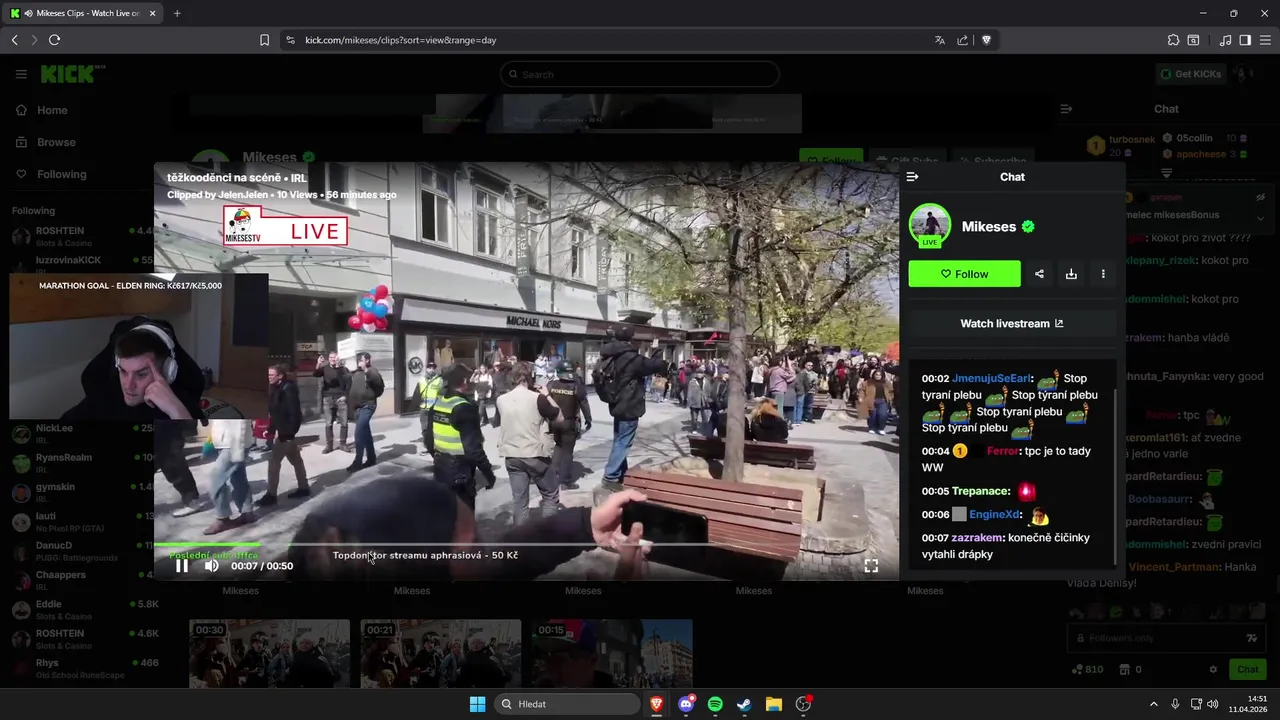Pause the clip playback

pos(182,566)
